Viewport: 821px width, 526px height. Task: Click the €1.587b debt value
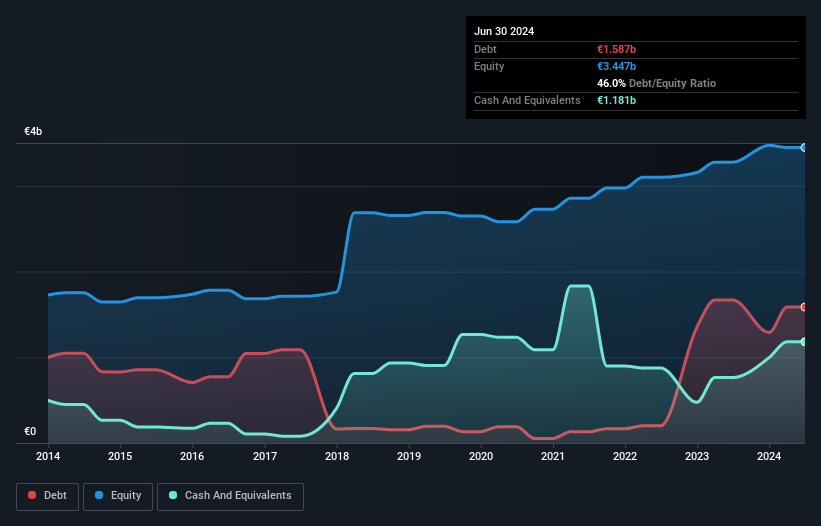616,49
